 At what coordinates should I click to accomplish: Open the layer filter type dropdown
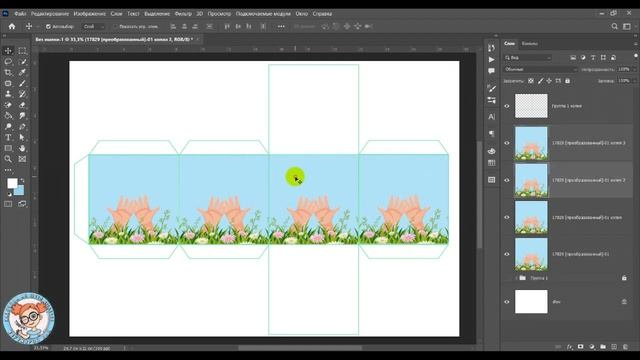[528, 58]
